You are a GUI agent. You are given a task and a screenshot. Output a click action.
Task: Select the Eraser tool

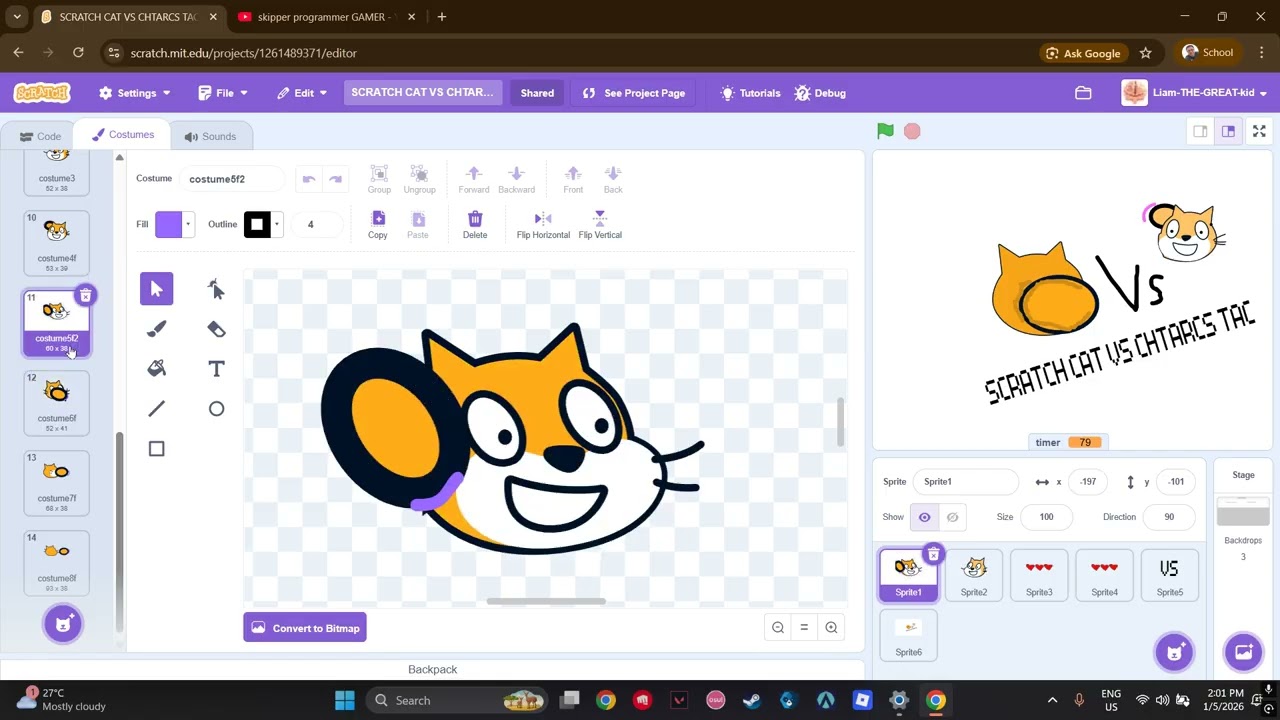click(216, 329)
